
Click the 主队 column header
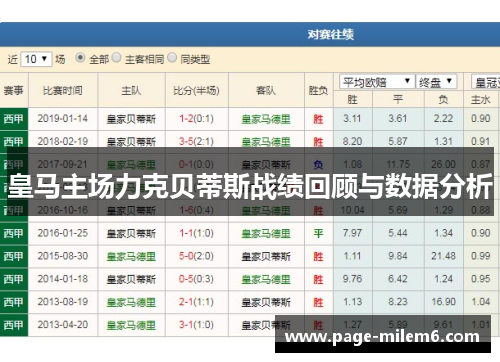pyautogui.click(x=131, y=90)
